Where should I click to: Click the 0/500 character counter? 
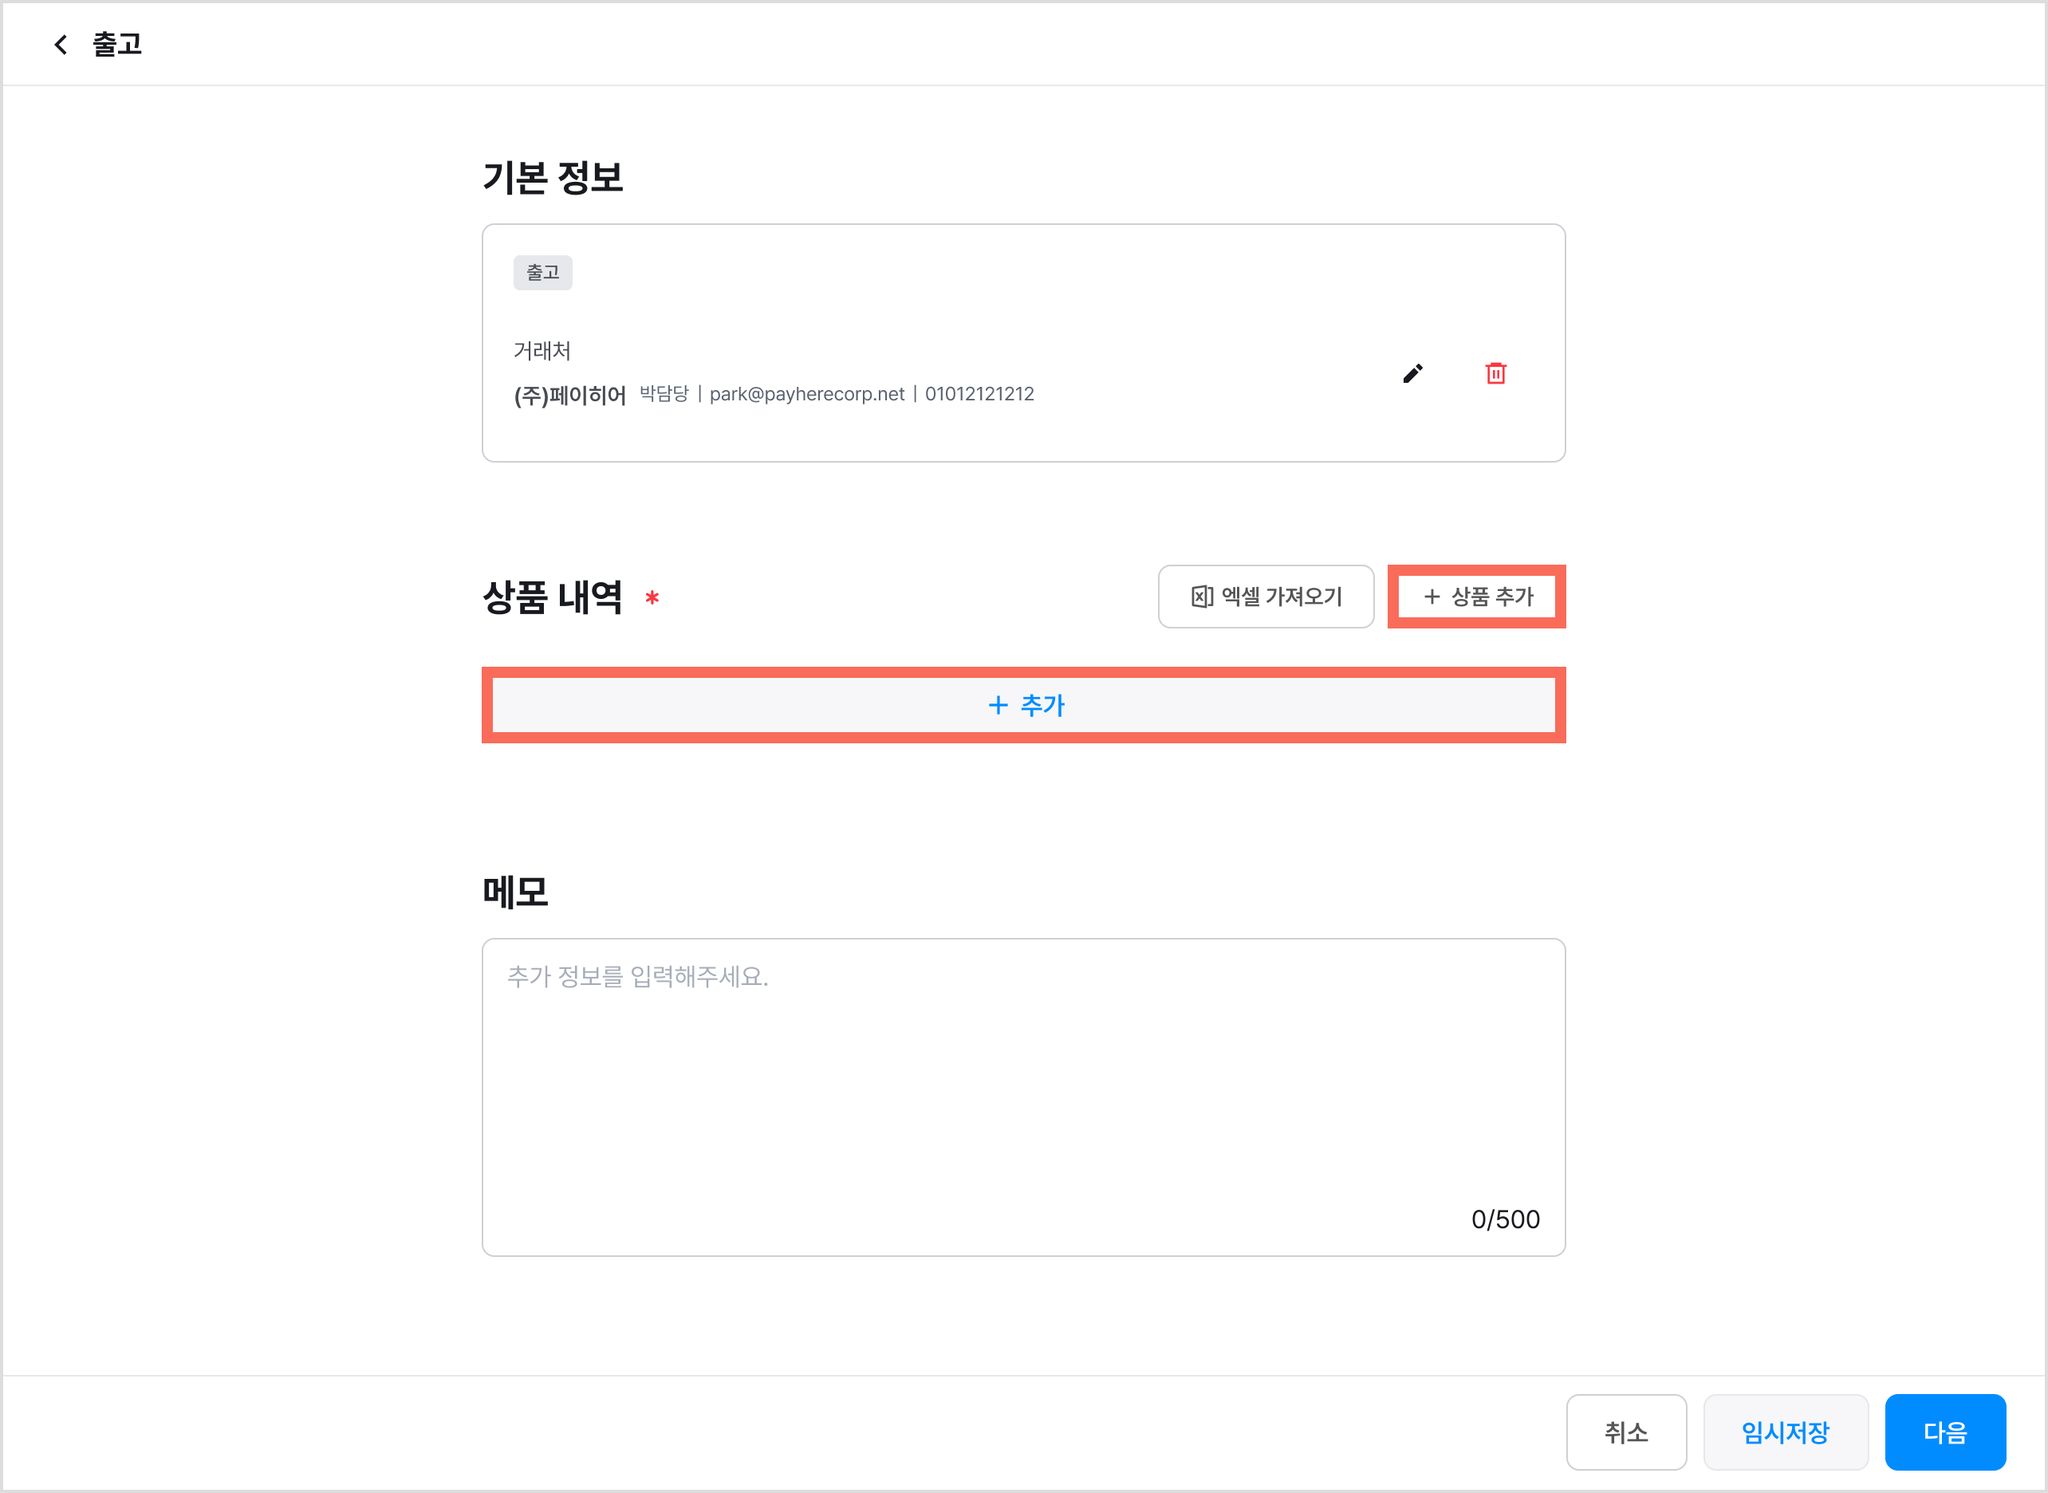click(1505, 1219)
